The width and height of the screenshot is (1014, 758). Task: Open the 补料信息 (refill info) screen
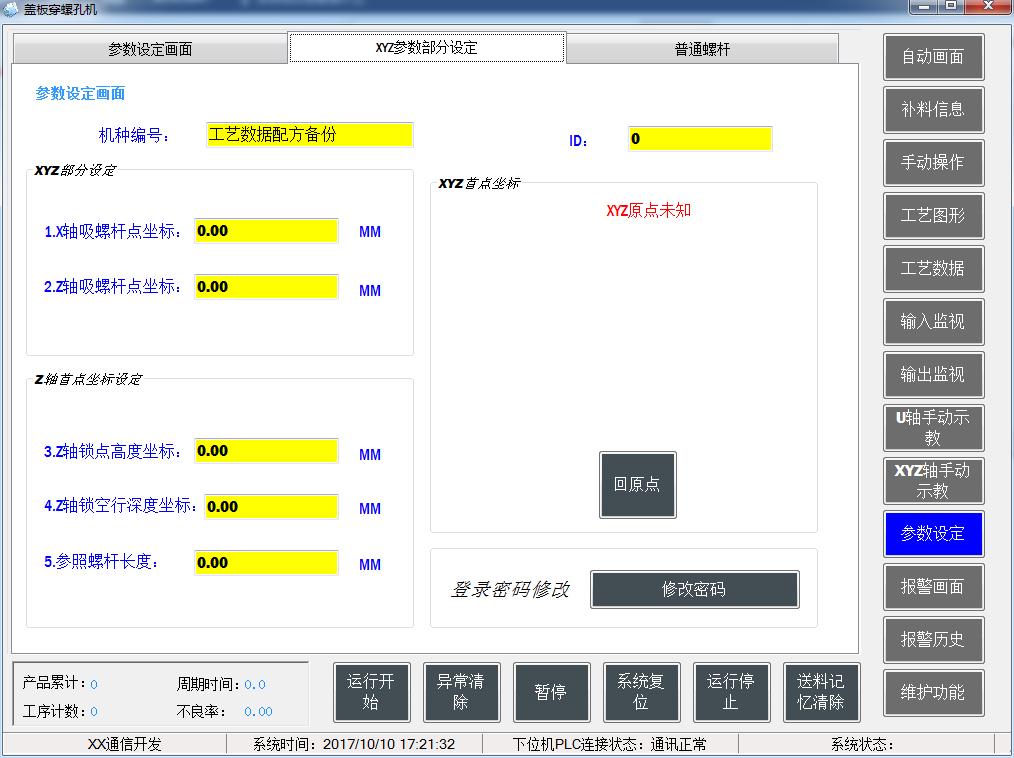coord(932,110)
